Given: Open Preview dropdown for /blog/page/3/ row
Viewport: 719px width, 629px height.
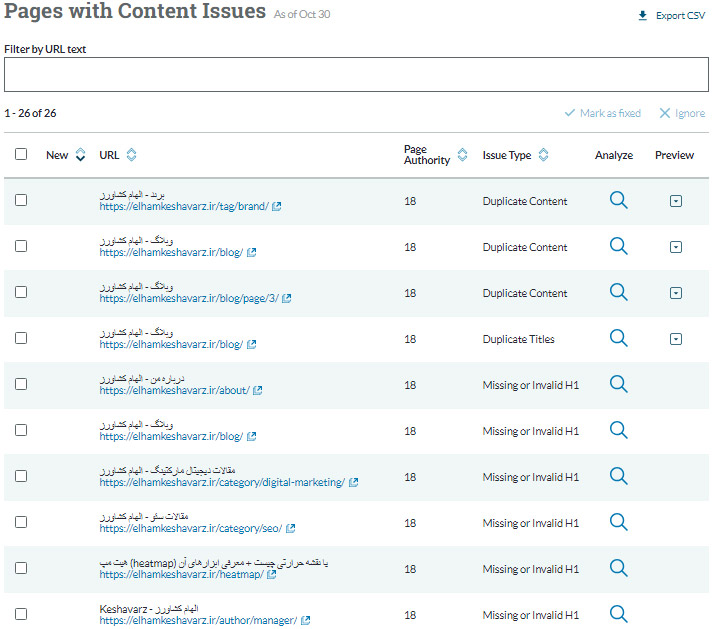Looking at the screenshot, I should pos(675,293).
